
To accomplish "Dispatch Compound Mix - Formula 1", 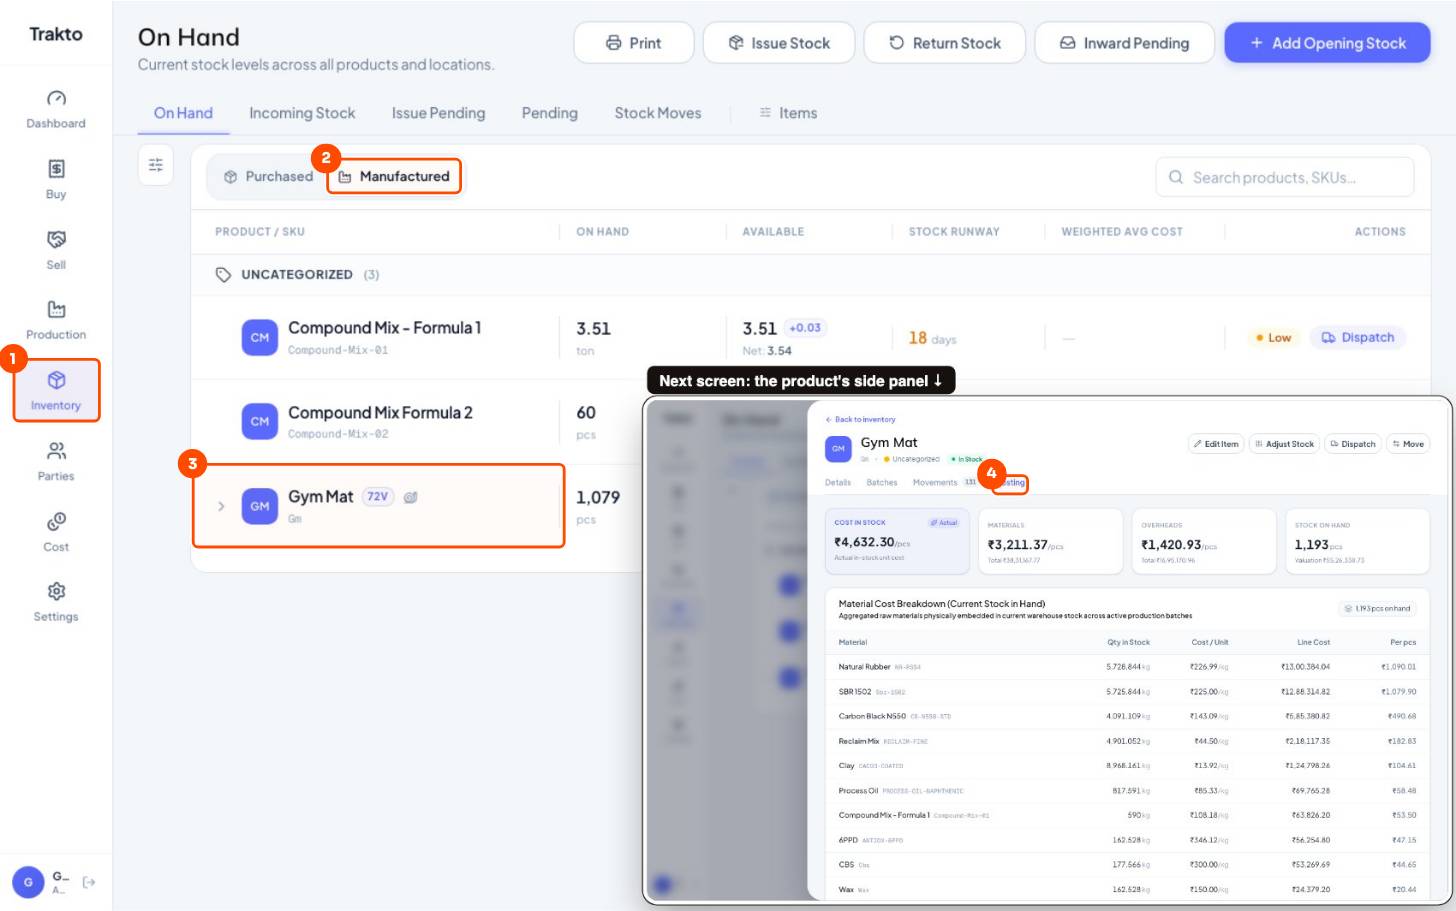I will click(1358, 338).
